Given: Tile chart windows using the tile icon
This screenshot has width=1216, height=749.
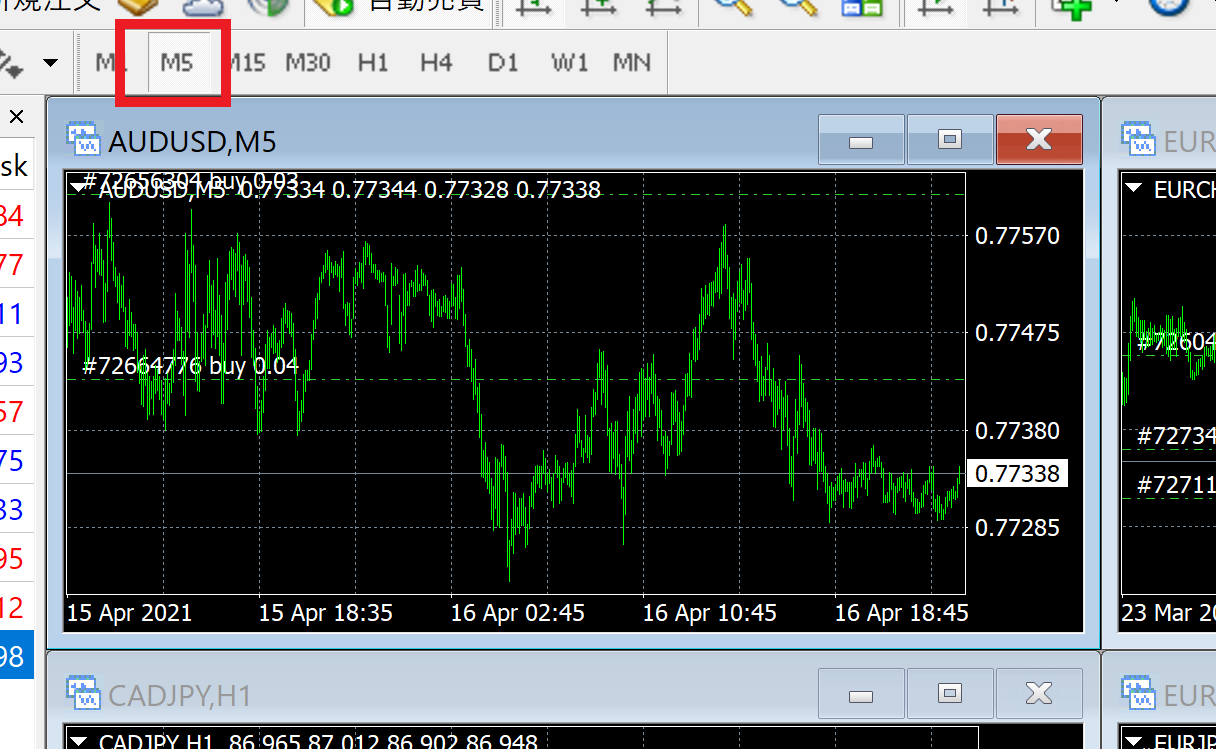Looking at the screenshot, I should pos(861,6).
